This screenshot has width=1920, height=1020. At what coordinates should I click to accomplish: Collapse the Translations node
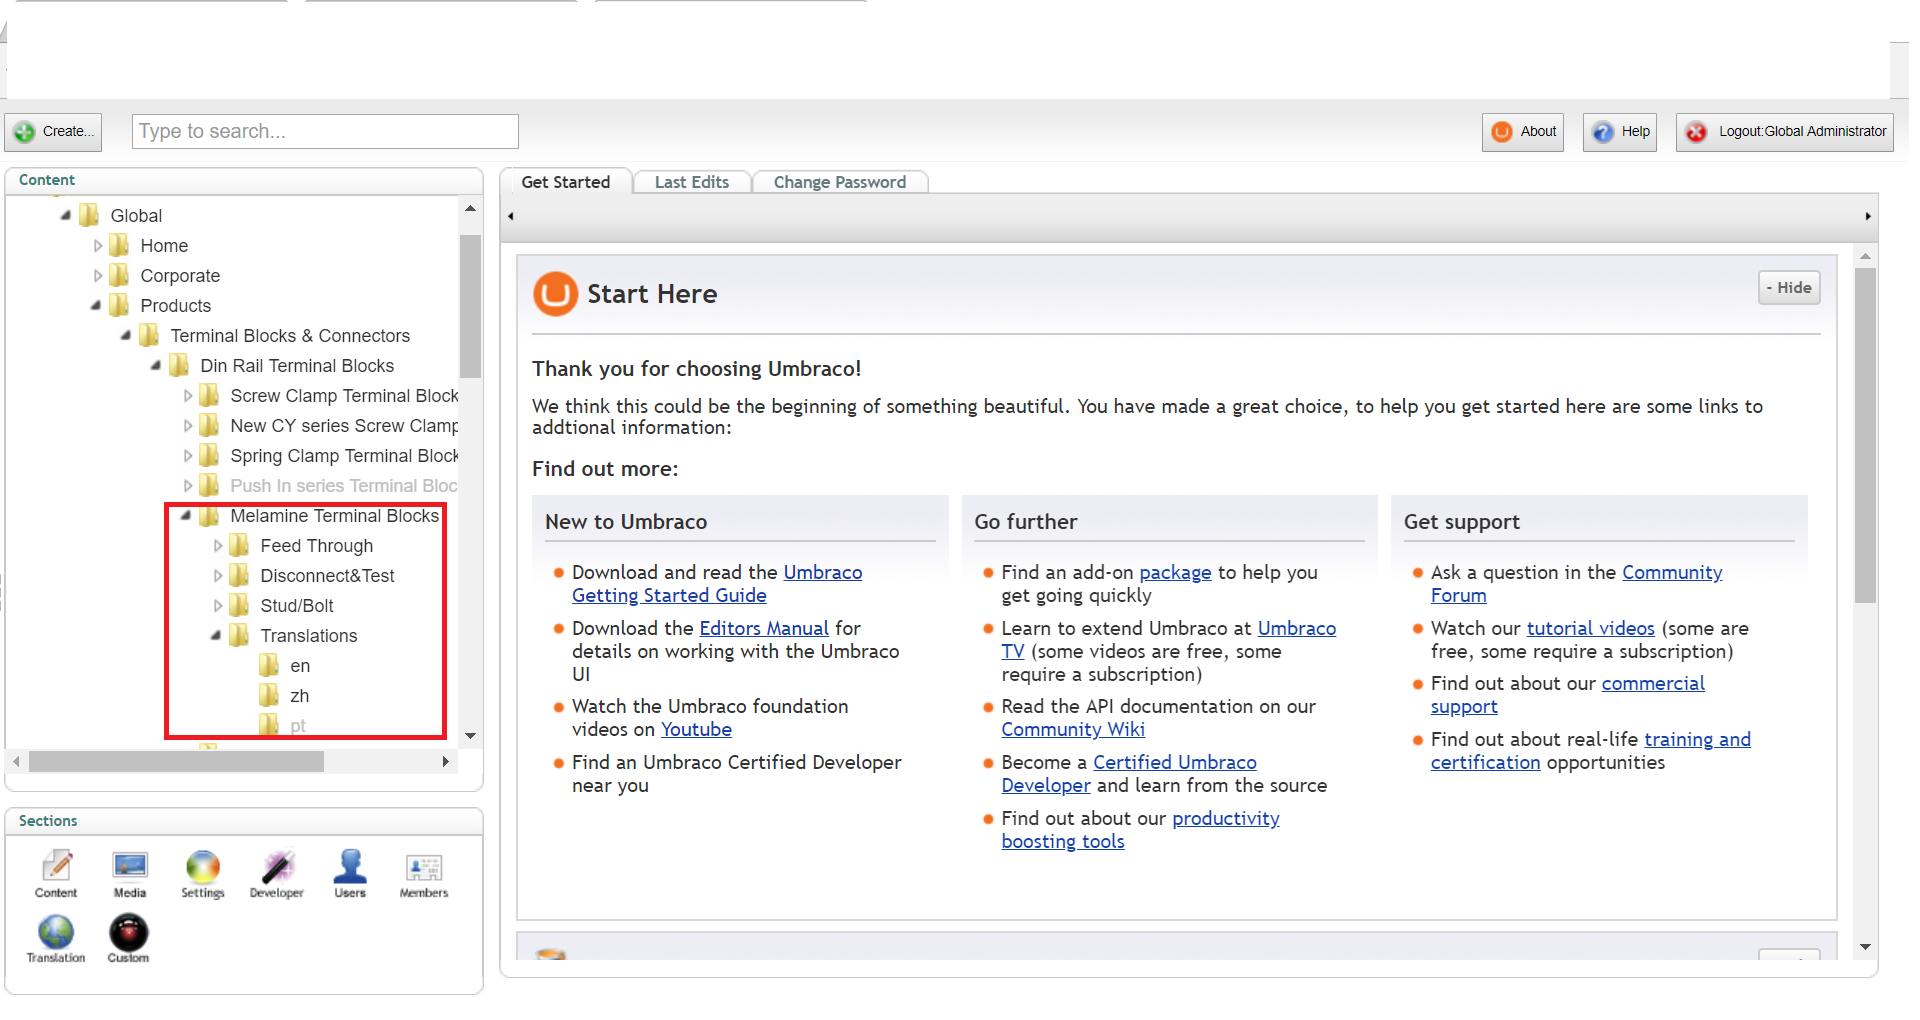(216, 635)
